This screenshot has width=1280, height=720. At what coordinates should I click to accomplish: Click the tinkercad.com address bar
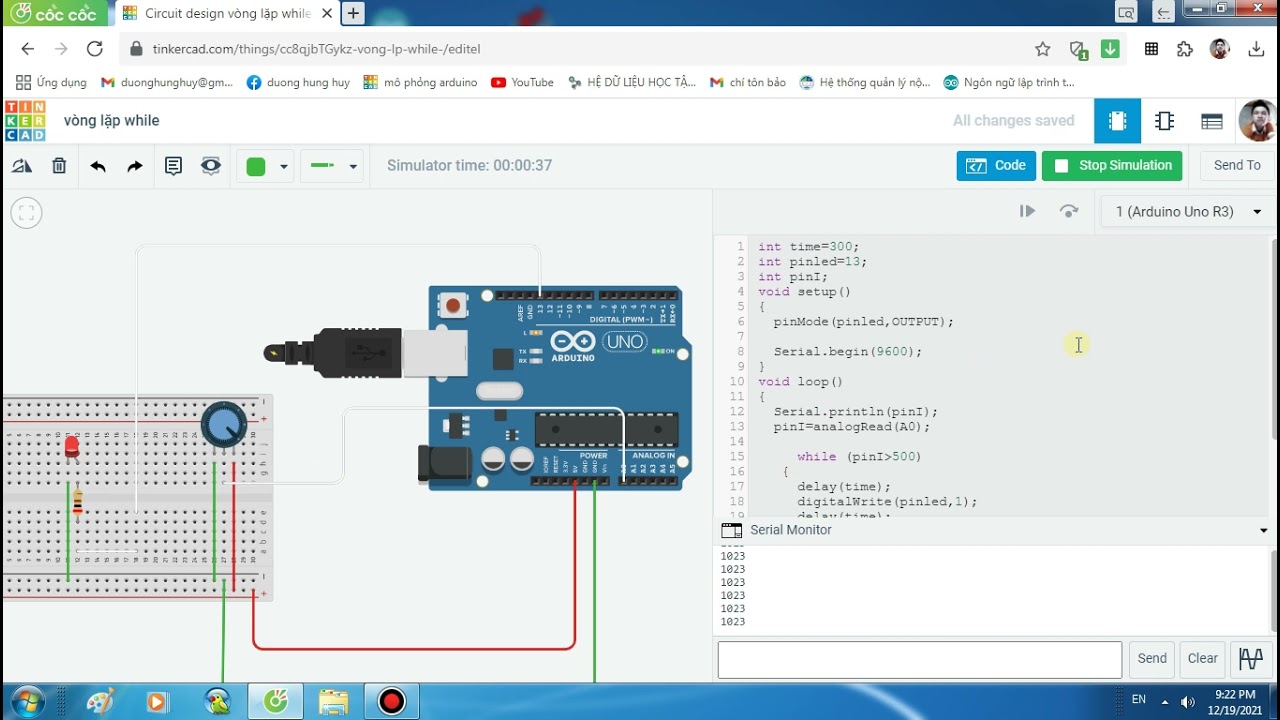[x=316, y=49]
